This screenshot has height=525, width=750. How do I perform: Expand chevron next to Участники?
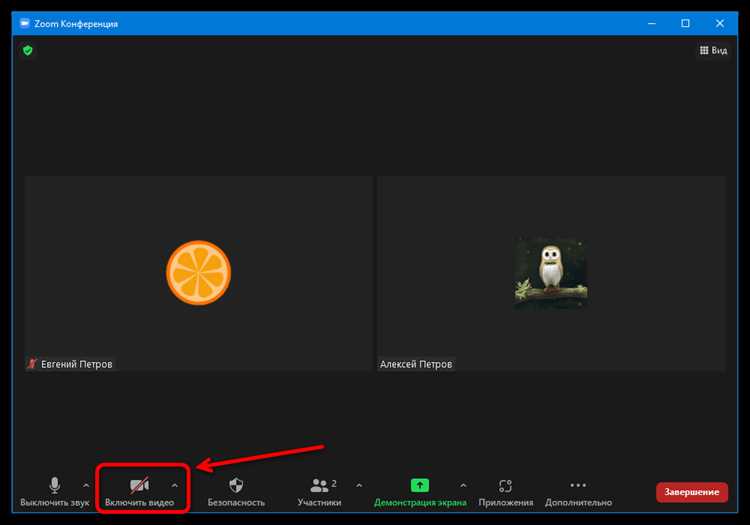pyautogui.click(x=359, y=486)
